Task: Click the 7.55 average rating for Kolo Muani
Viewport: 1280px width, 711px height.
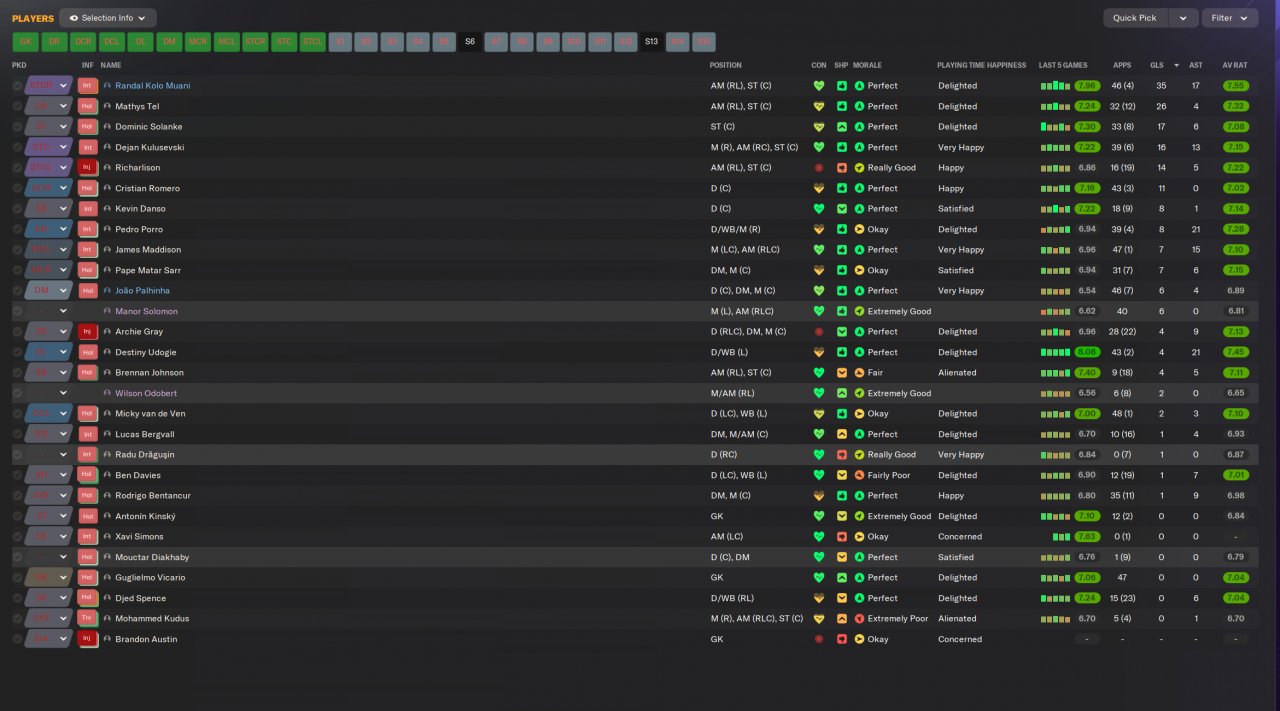Action: pos(1235,86)
